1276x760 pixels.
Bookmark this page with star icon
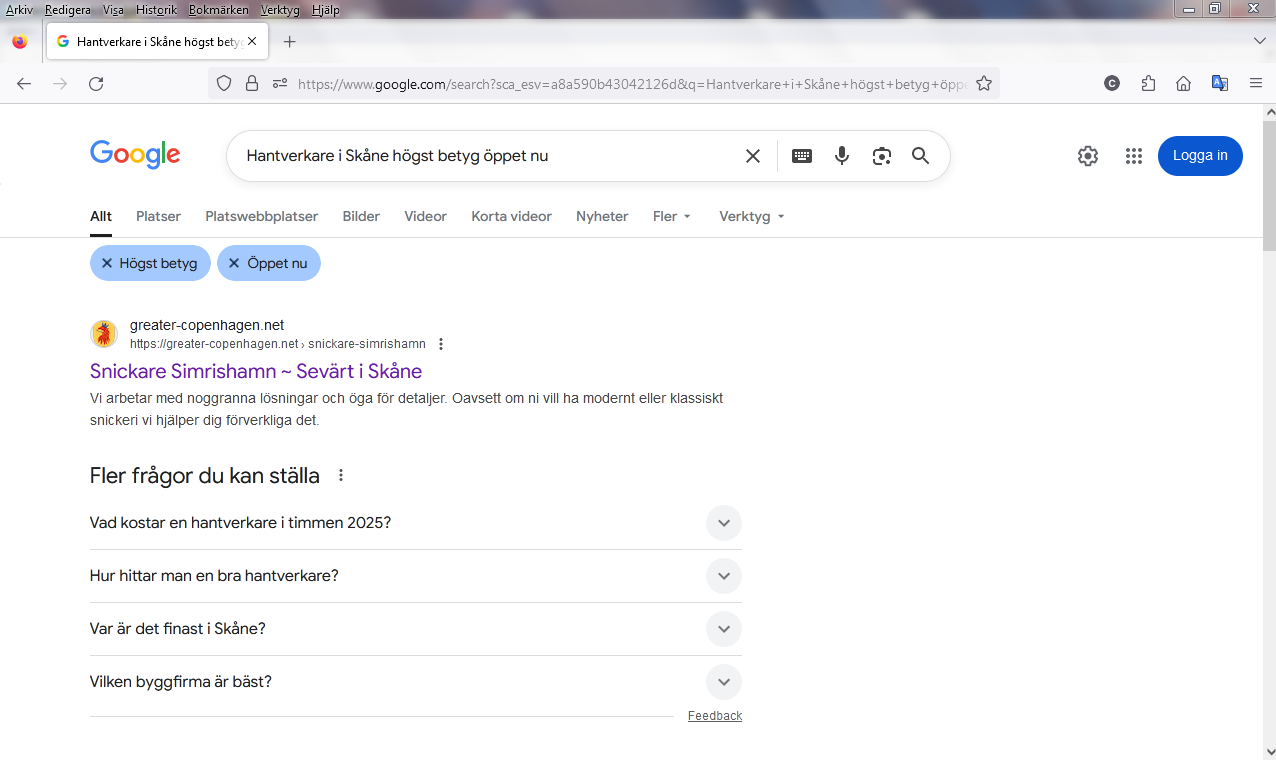[984, 84]
